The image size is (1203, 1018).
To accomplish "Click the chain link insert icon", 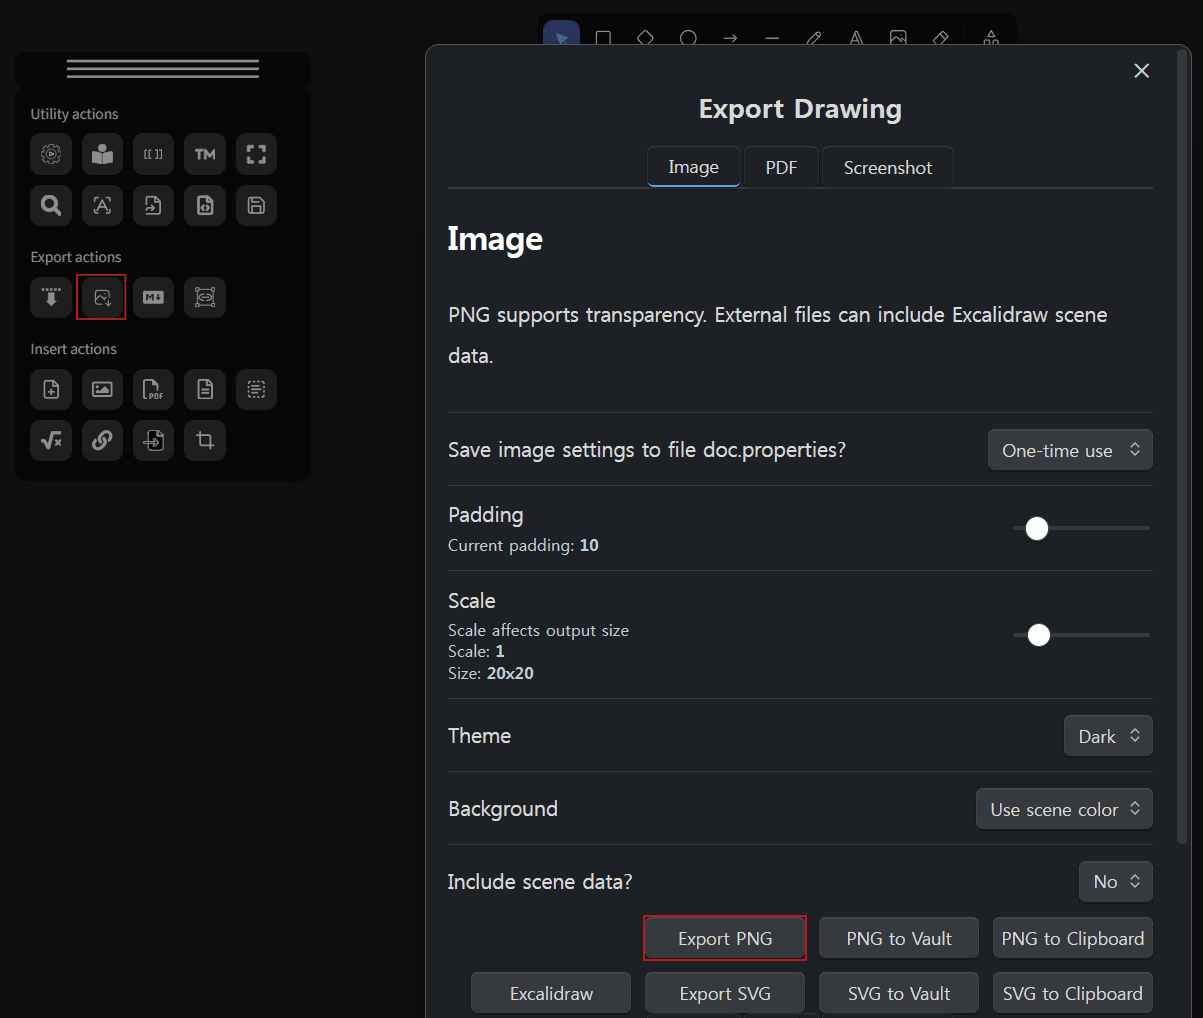I will coord(102,440).
